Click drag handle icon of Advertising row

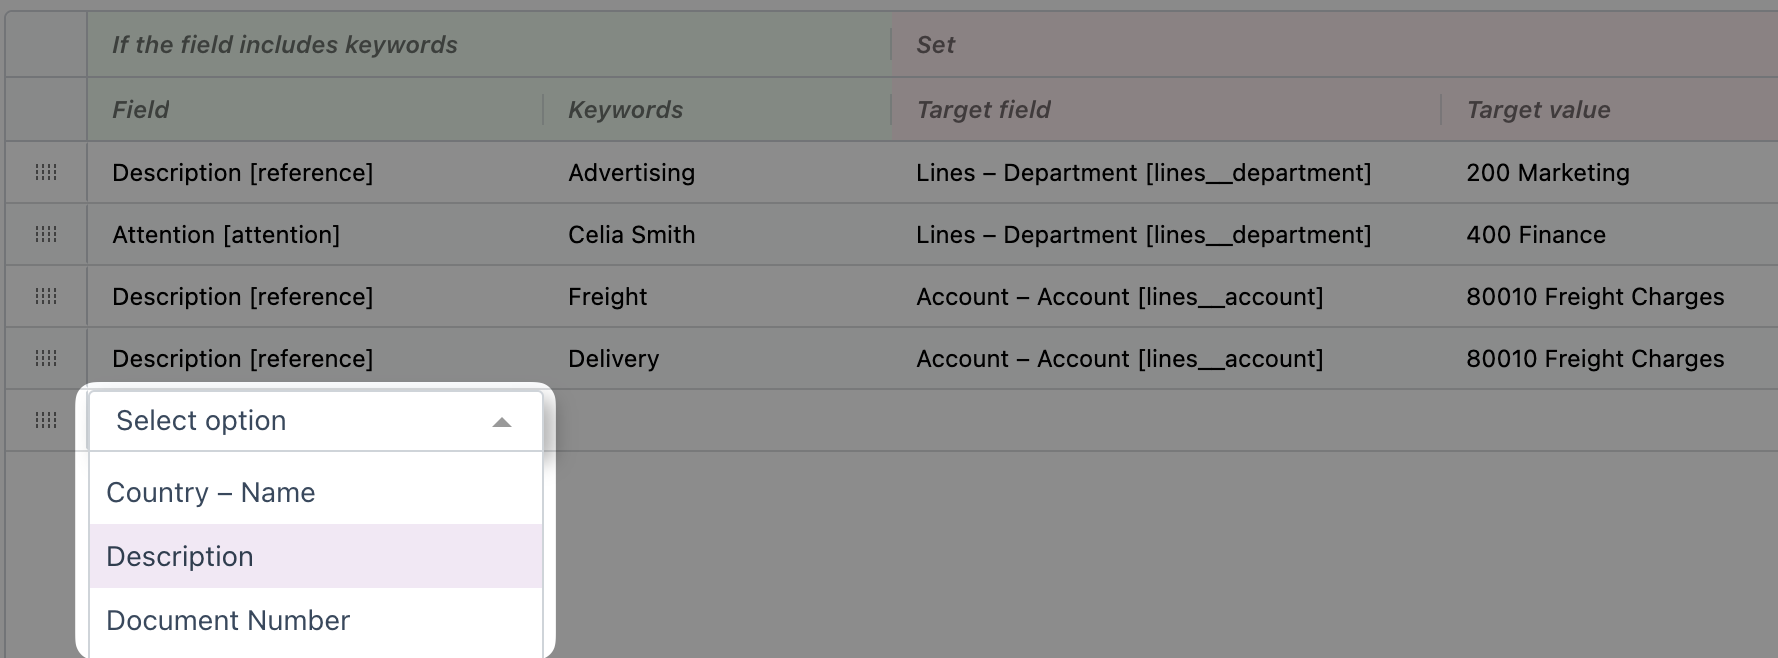(46, 173)
